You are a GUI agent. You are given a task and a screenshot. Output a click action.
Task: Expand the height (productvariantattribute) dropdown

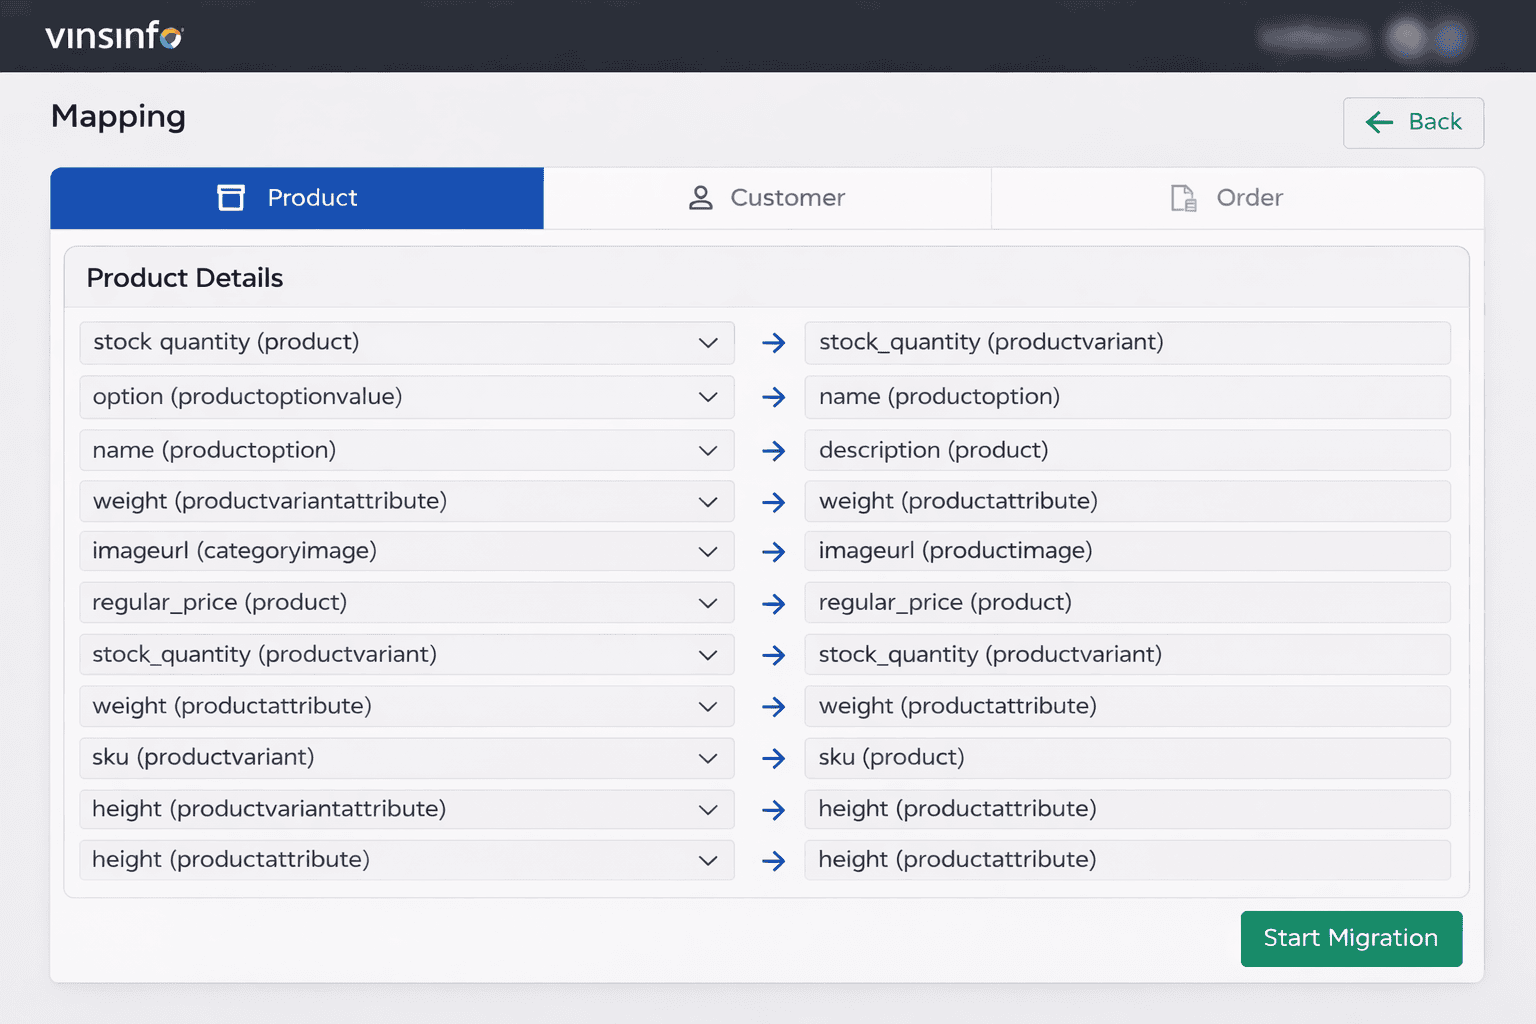(x=406, y=809)
